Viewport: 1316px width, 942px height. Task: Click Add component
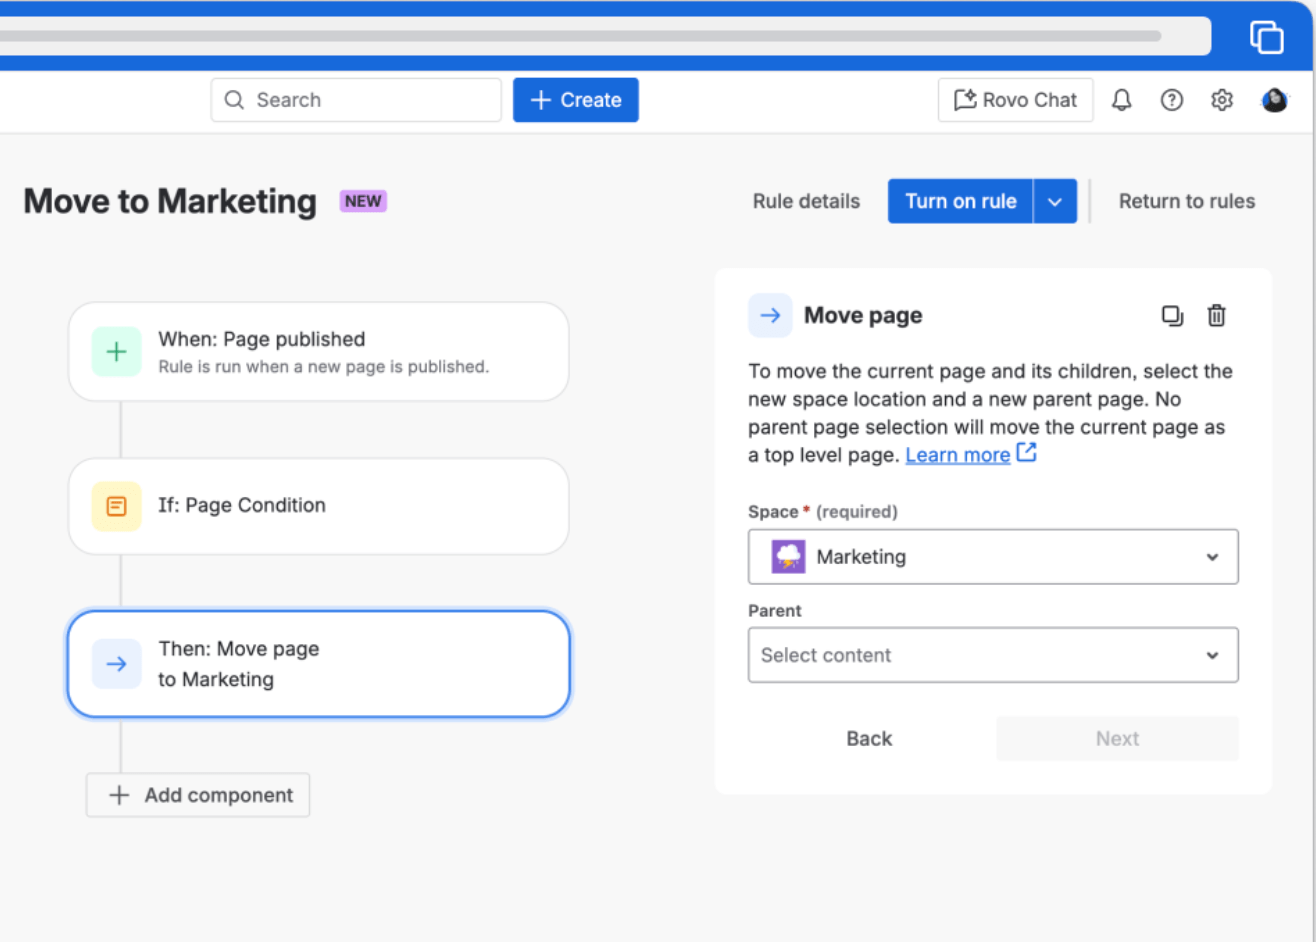198,795
